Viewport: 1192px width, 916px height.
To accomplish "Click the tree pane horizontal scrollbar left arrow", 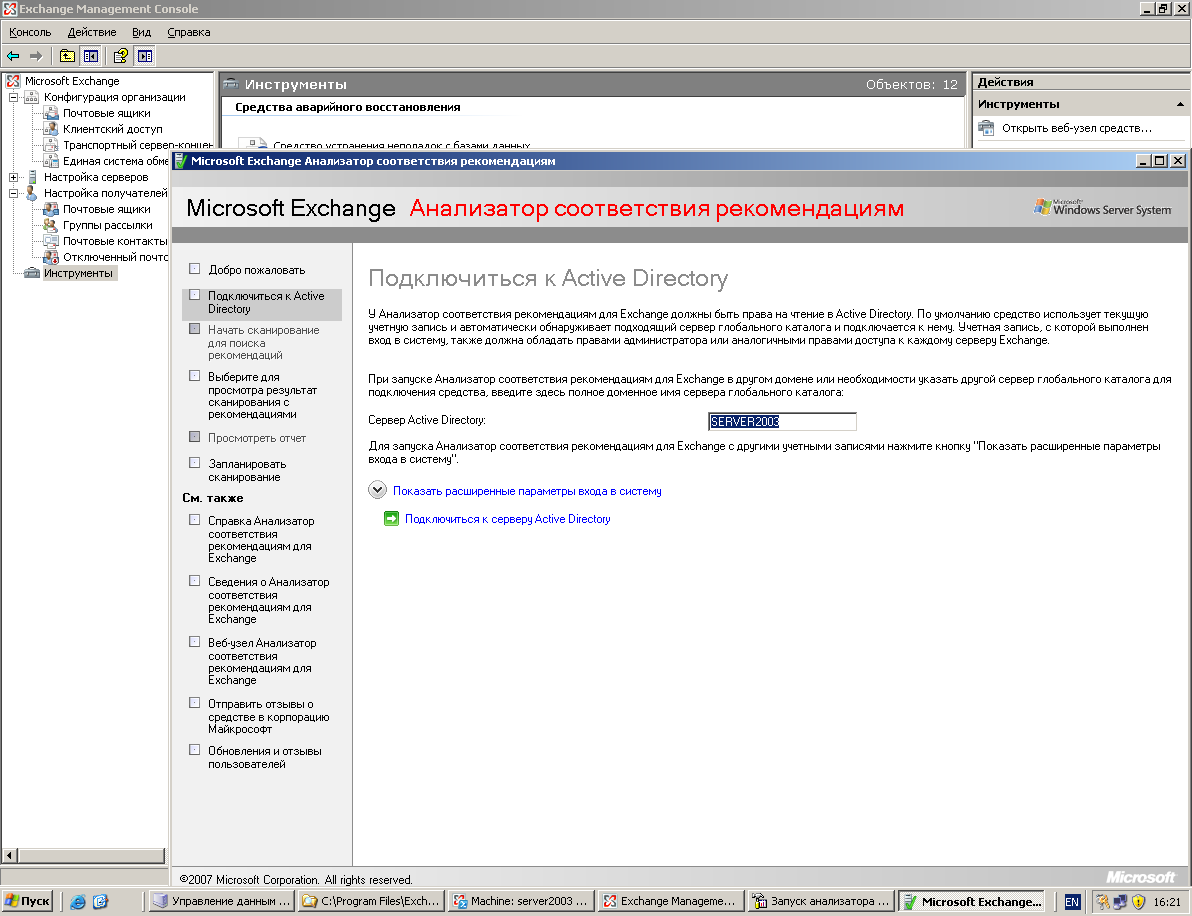I will pyautogui.click(x=9, y=855).
